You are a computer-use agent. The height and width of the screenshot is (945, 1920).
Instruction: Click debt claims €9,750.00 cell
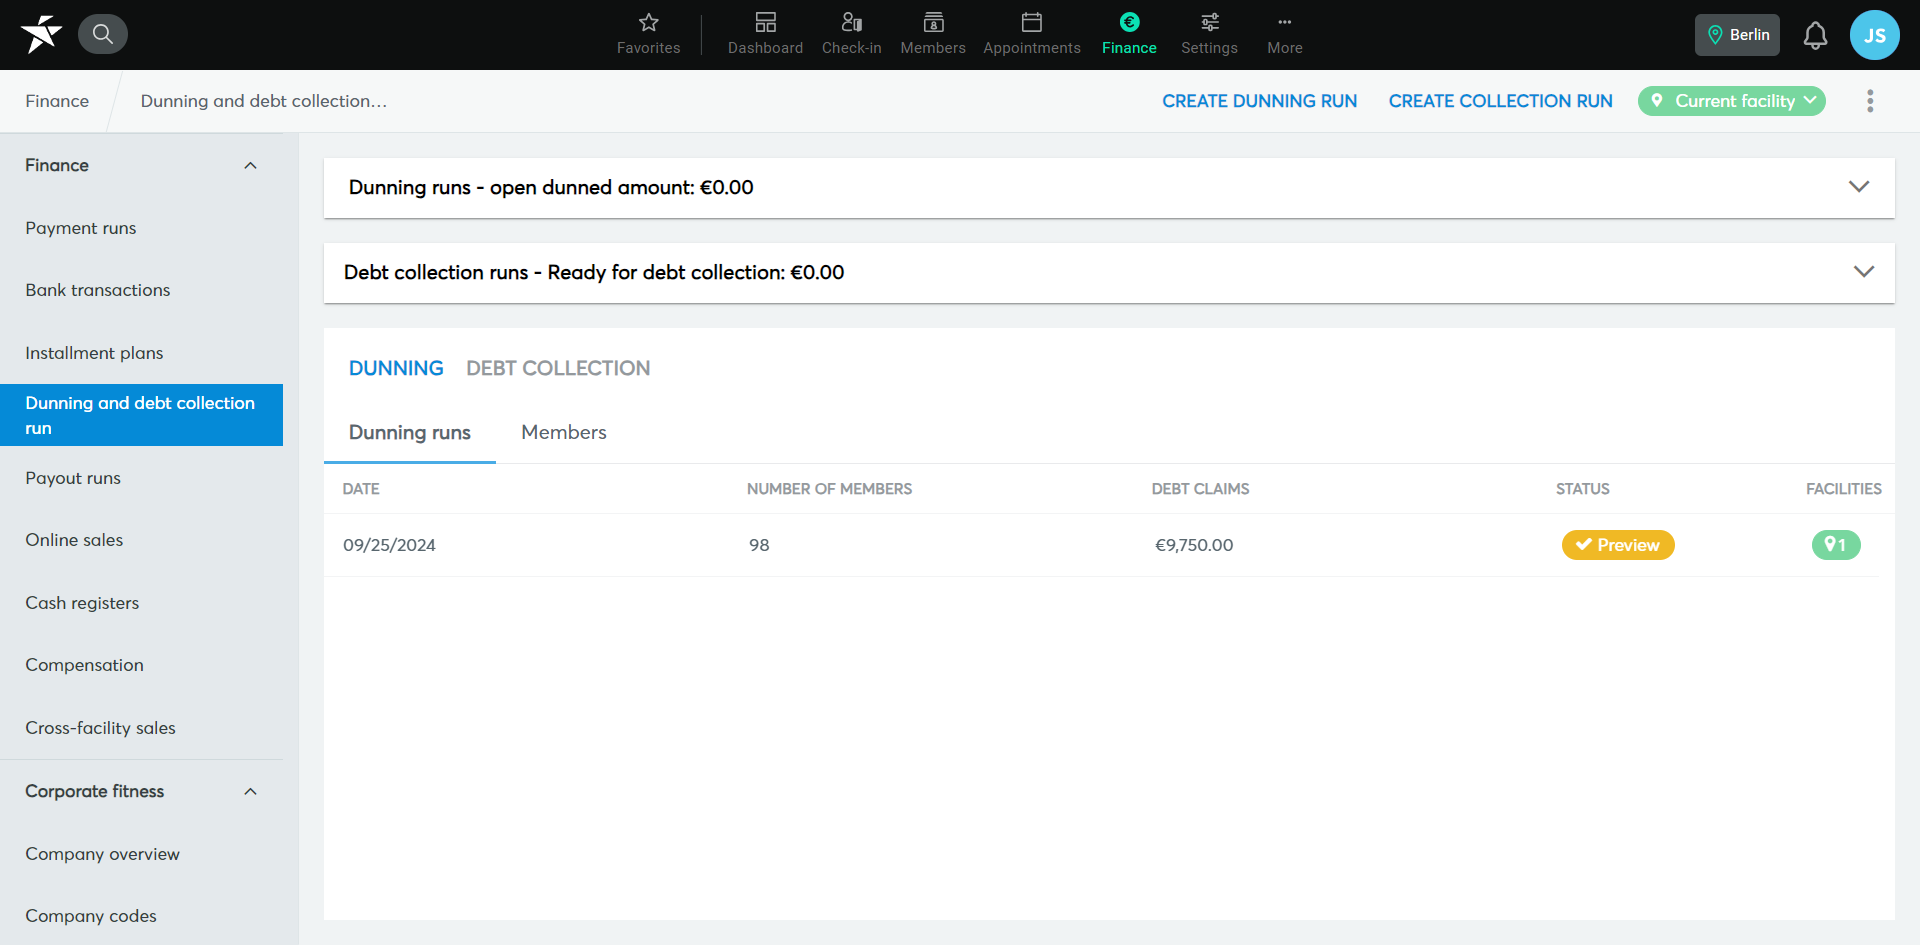pos(1194,545)
